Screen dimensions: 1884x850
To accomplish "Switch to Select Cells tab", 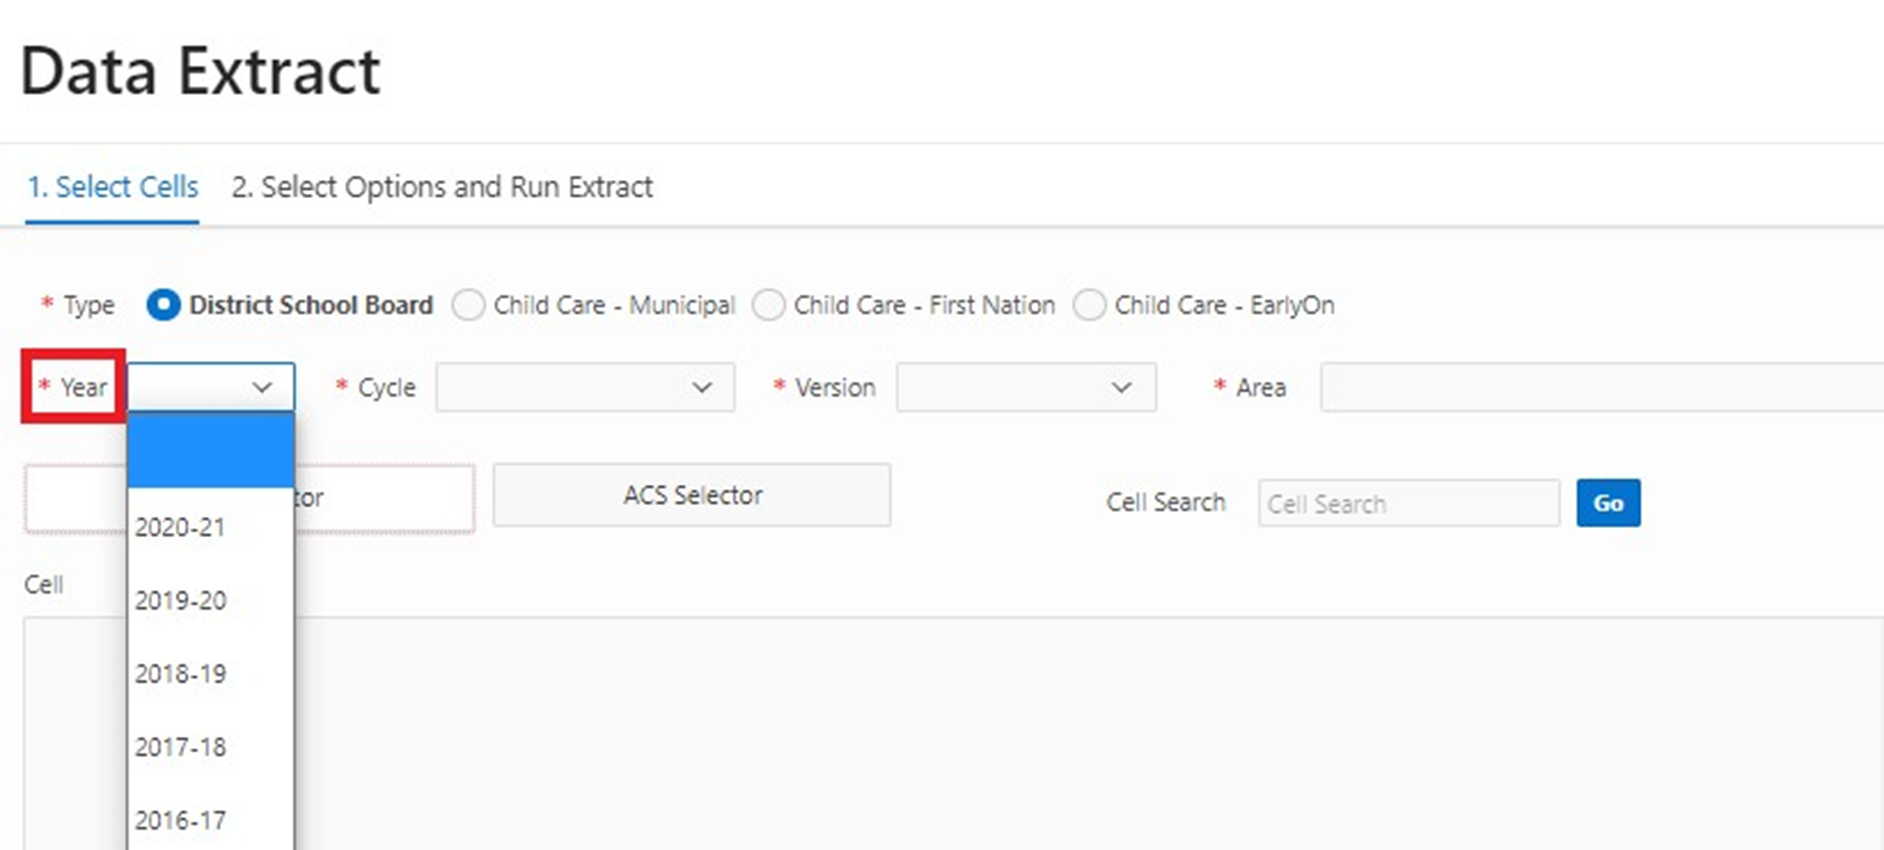I will pyautogui.click(x=113, y=187).
